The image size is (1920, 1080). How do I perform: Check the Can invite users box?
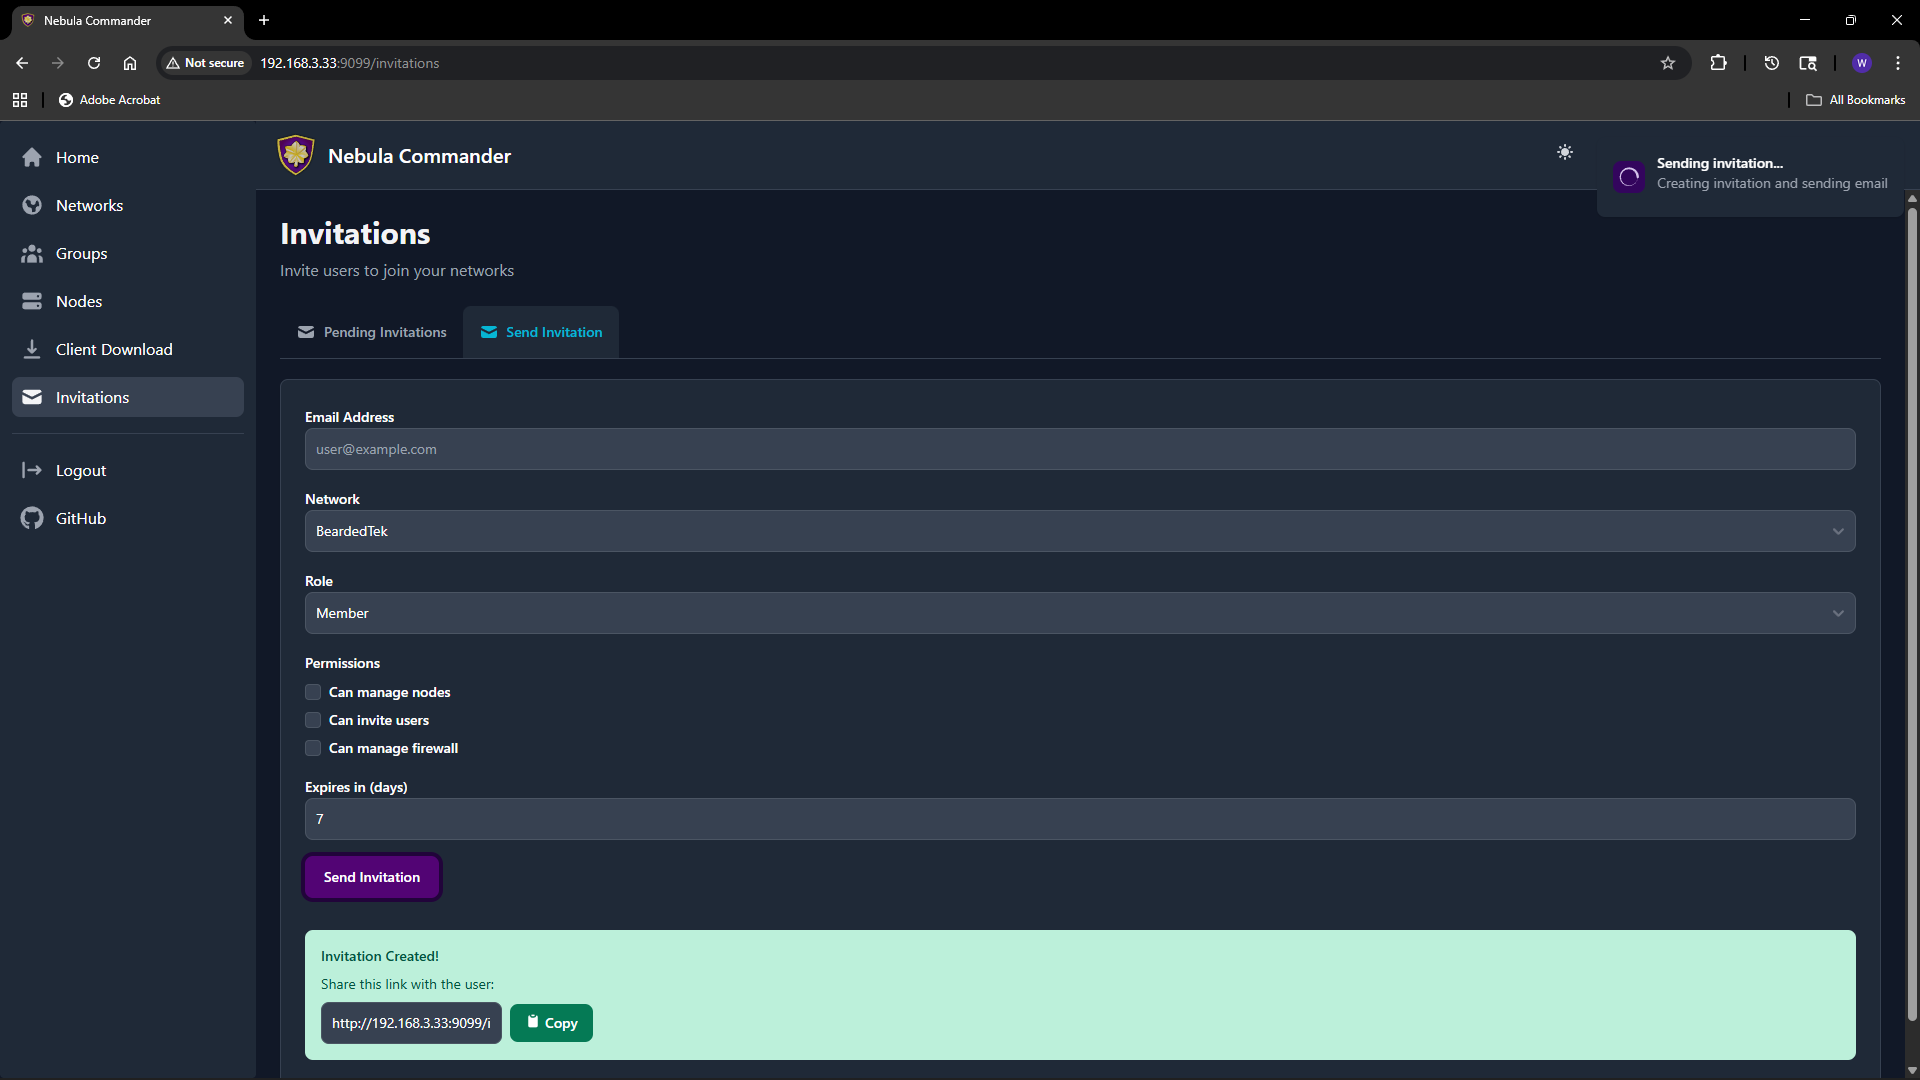pos(313,720)
